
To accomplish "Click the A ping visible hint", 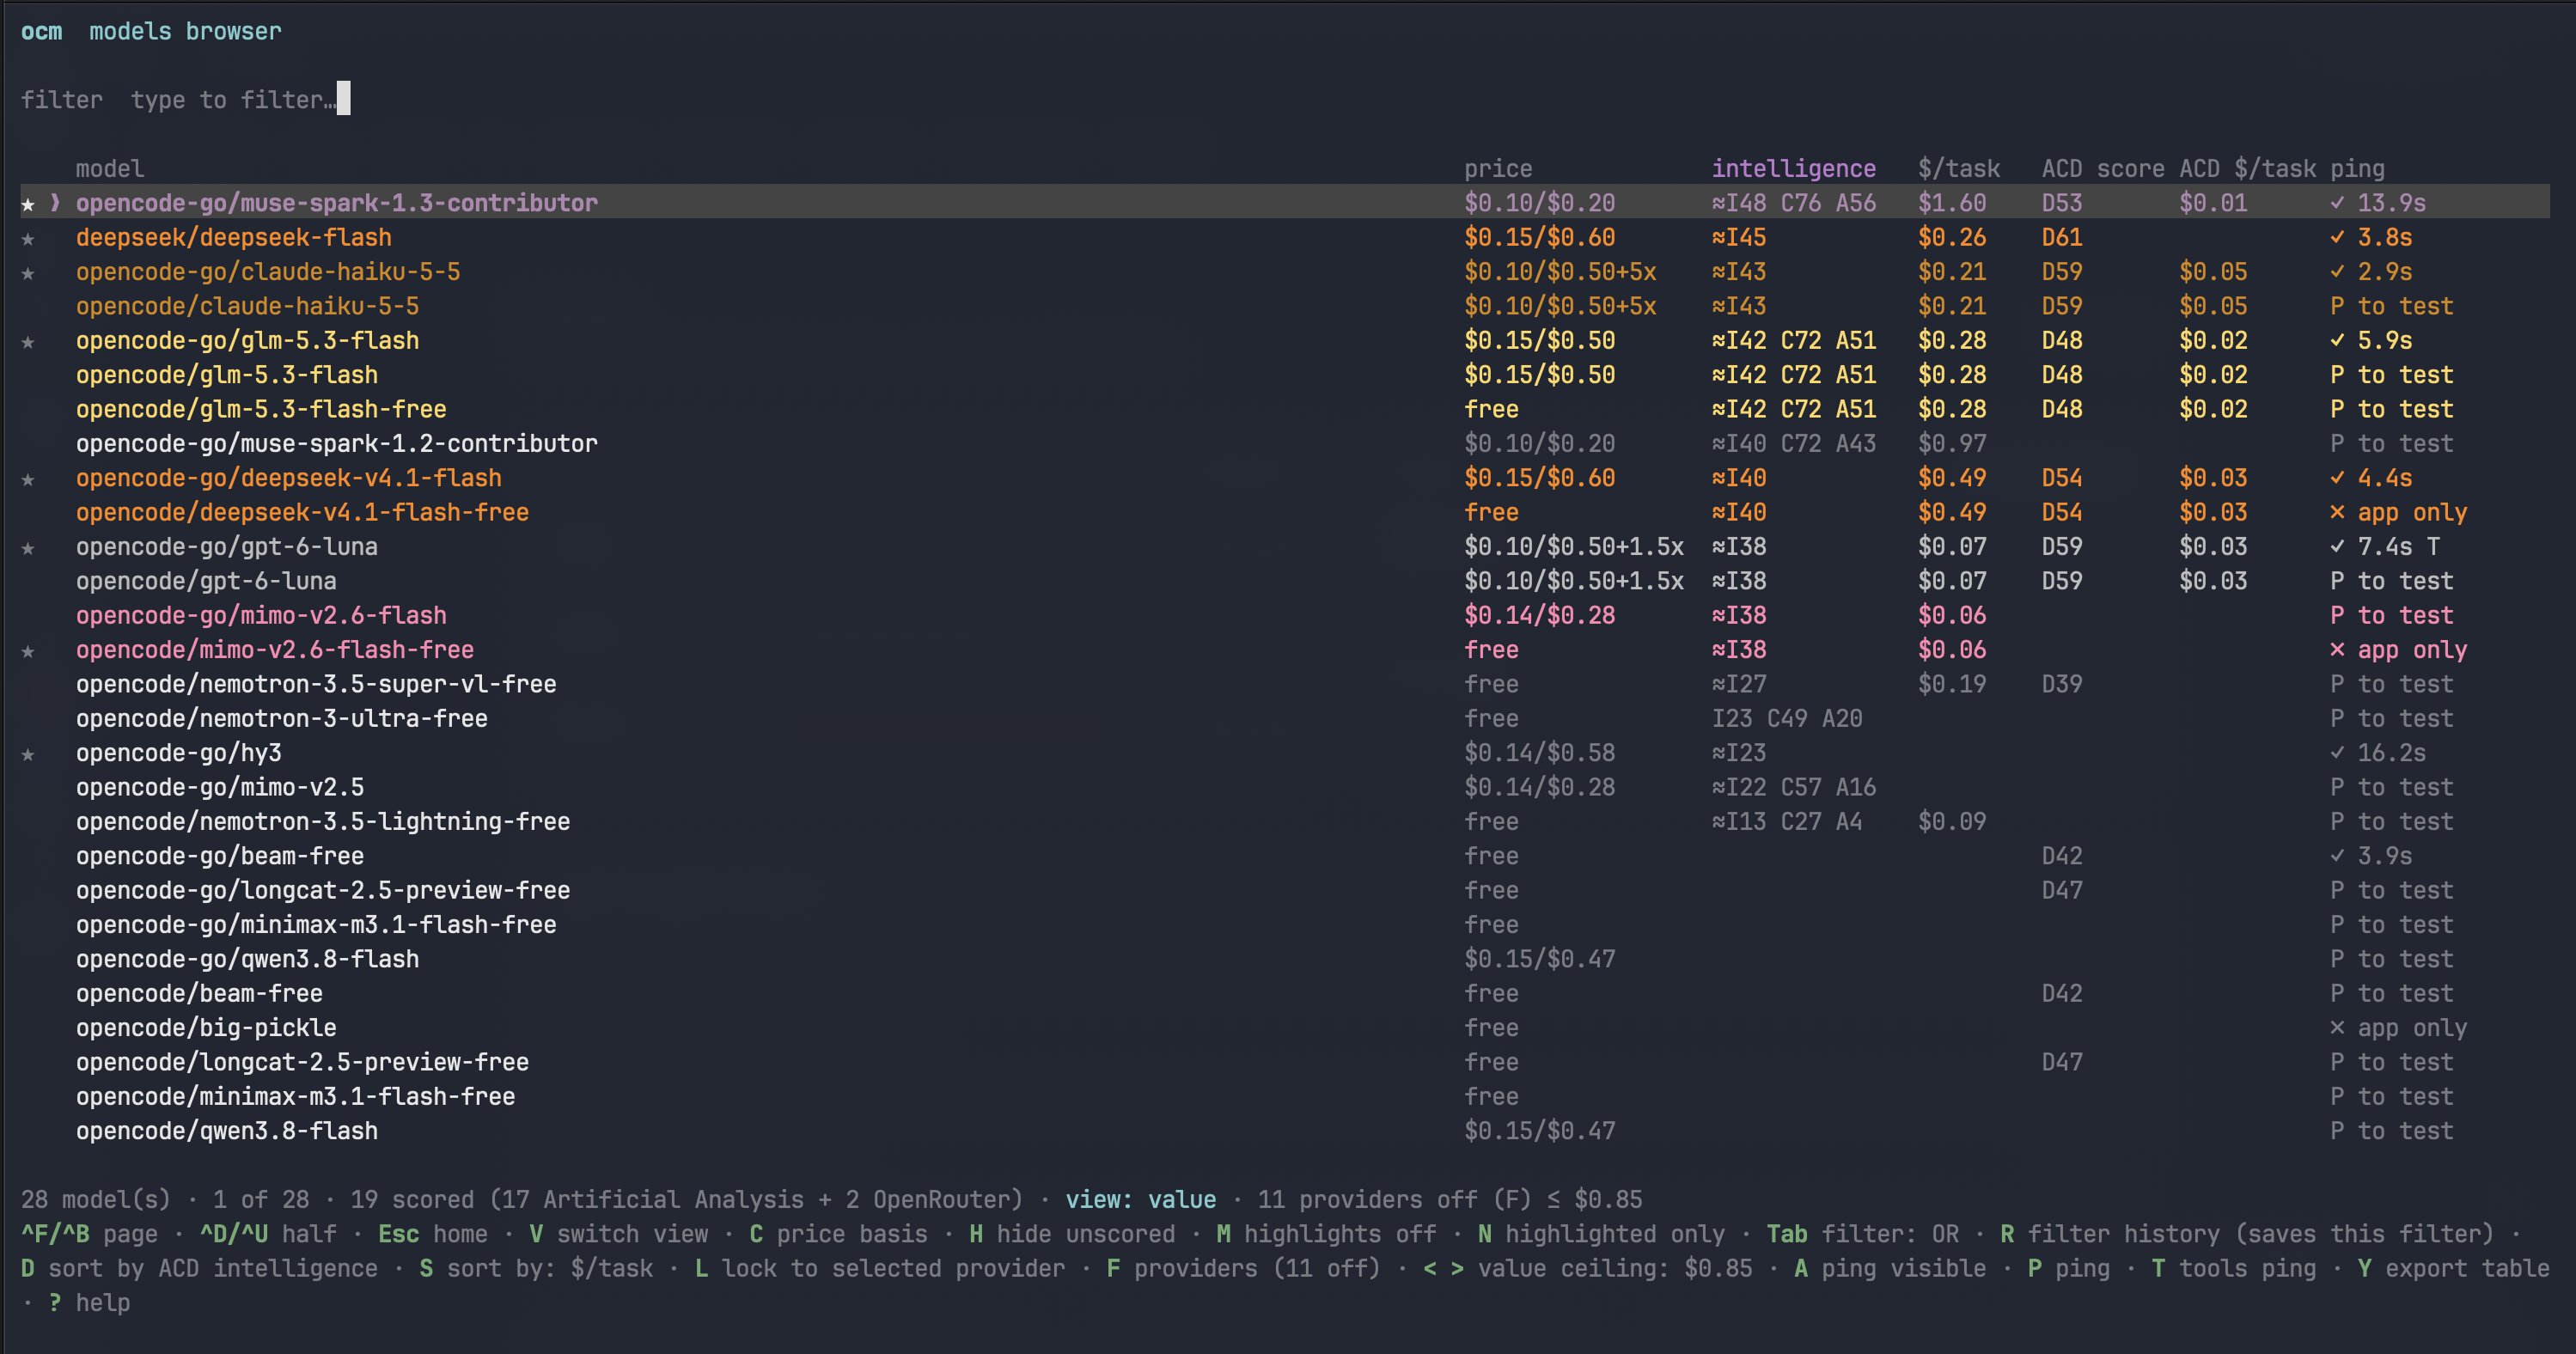I will tap(1890, 1268).
